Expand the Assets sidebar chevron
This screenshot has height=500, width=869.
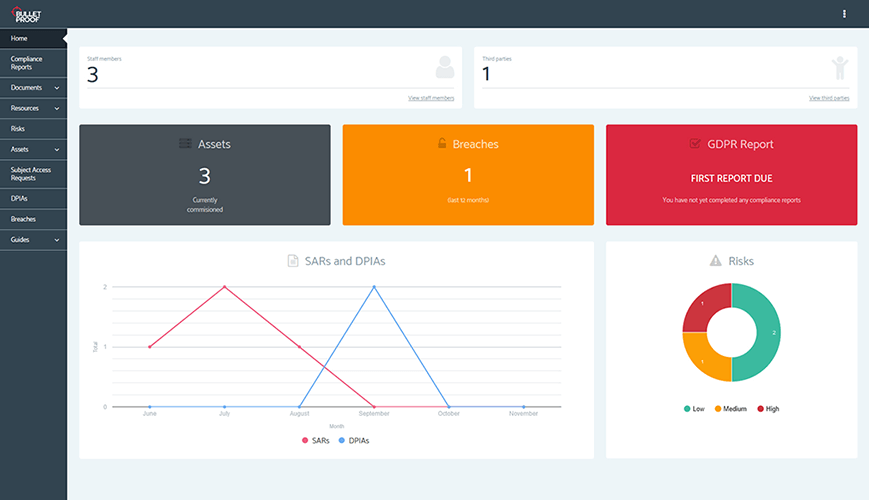click(x=57, y=150)
